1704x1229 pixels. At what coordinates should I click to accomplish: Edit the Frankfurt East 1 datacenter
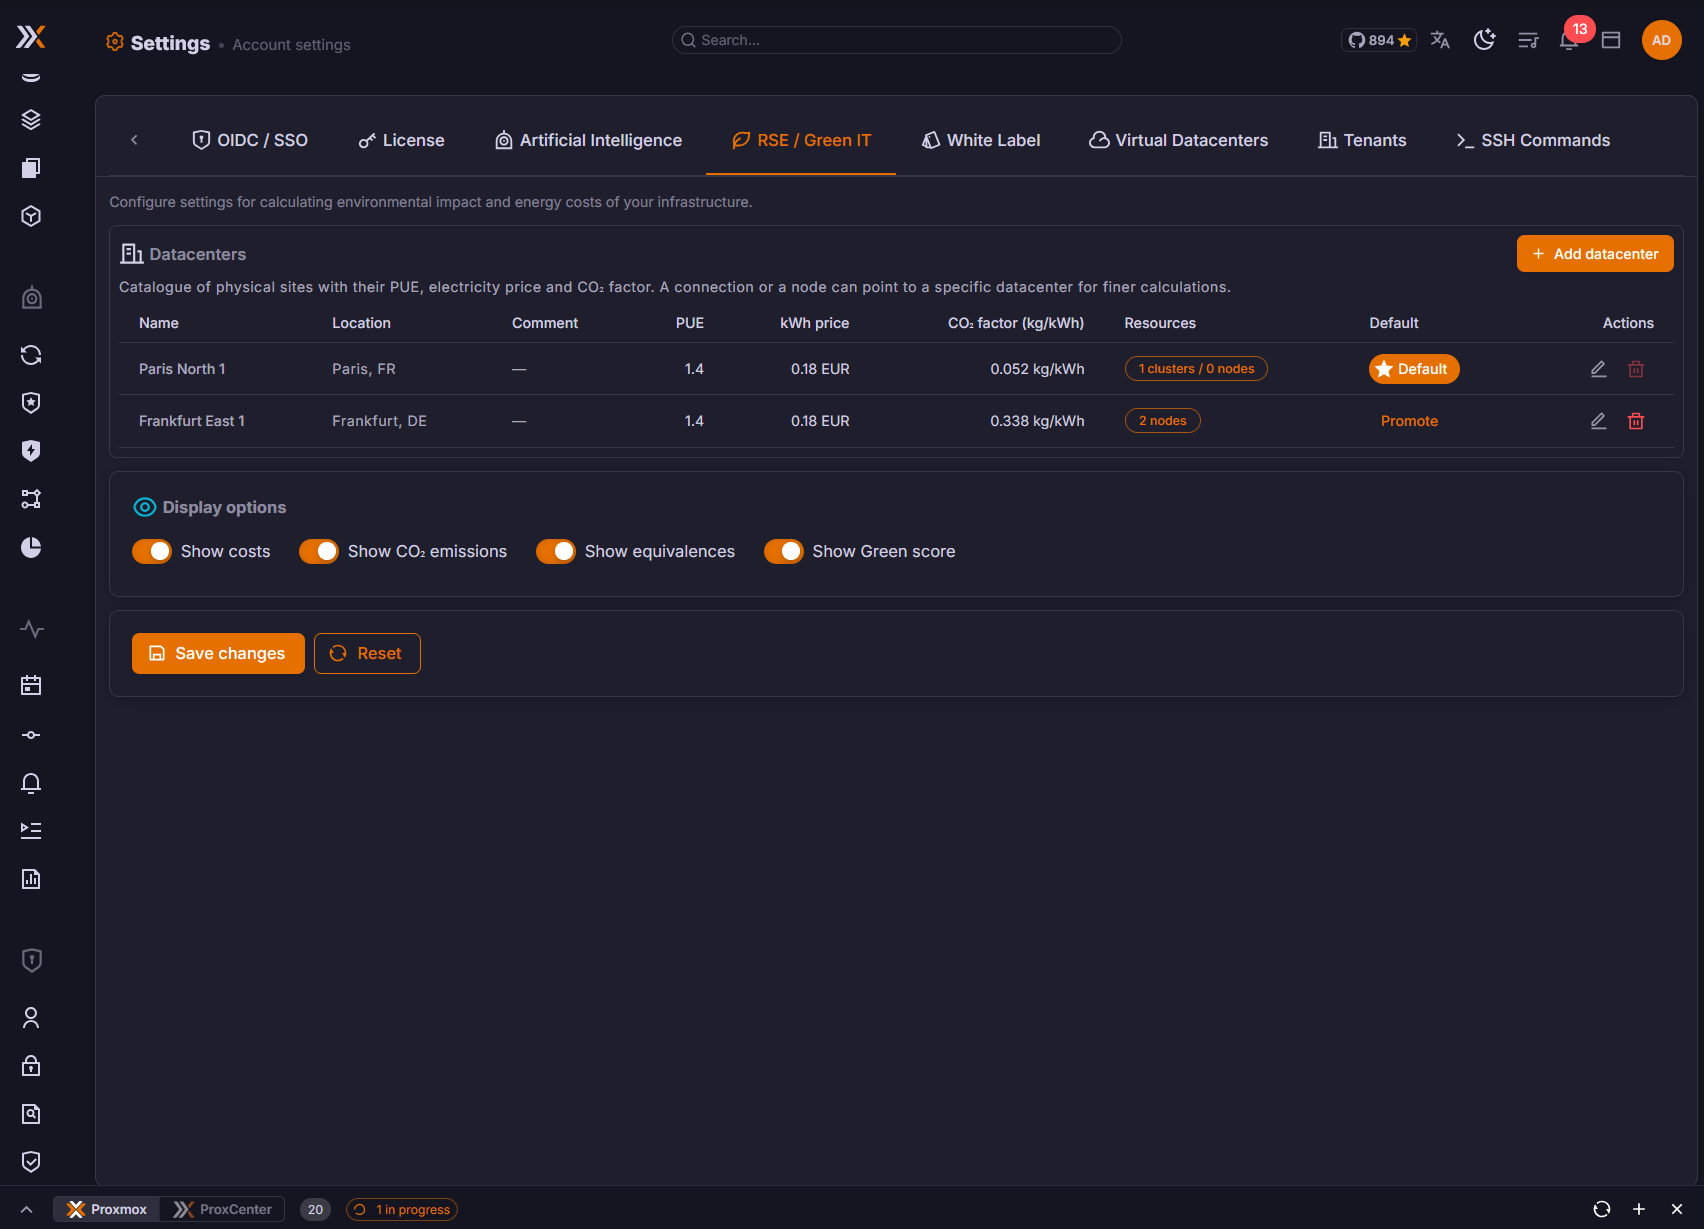click(1599, 421)
